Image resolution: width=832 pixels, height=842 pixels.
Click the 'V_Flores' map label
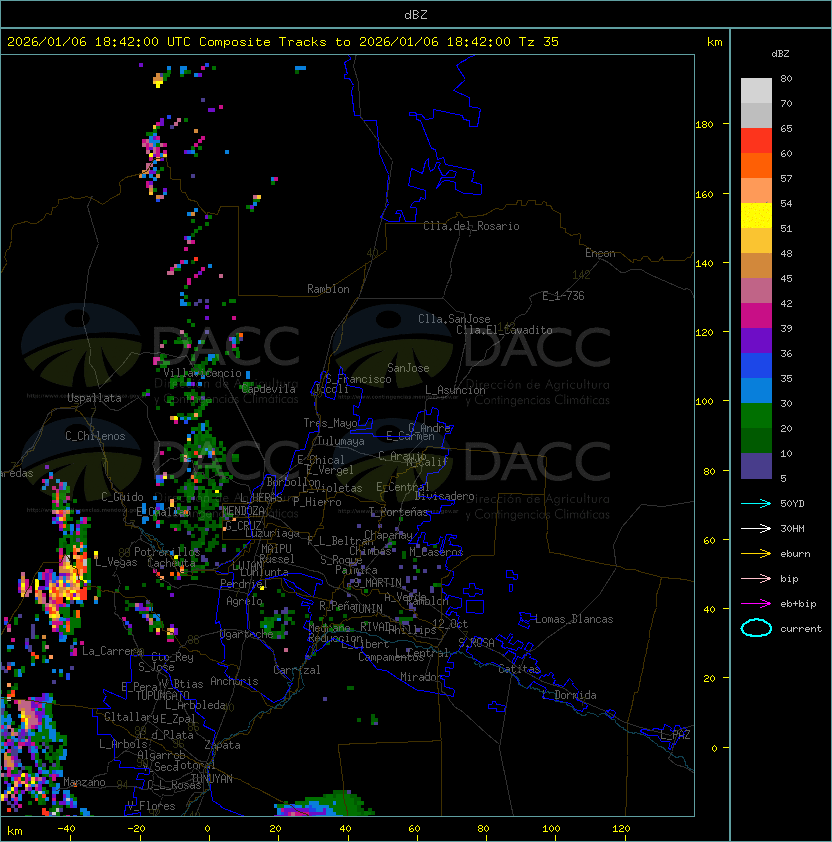pyautogui.click(x=151, y=806)
